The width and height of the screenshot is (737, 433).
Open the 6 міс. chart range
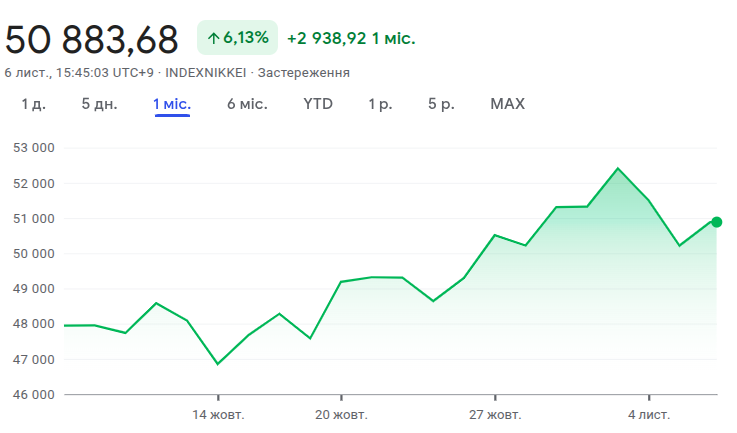pos(247,104)
